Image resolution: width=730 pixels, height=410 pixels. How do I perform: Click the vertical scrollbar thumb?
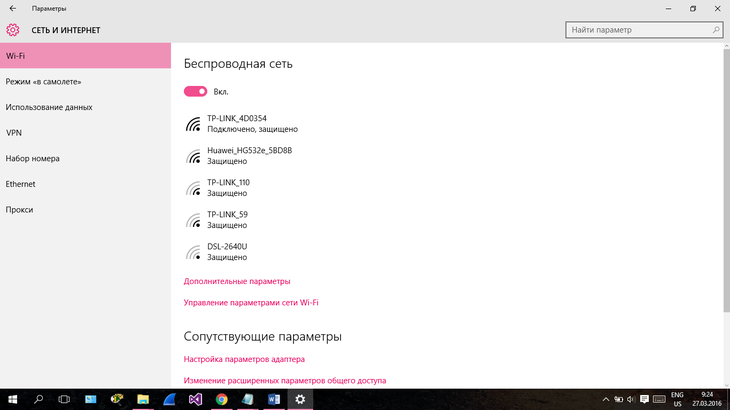(727, 181)
